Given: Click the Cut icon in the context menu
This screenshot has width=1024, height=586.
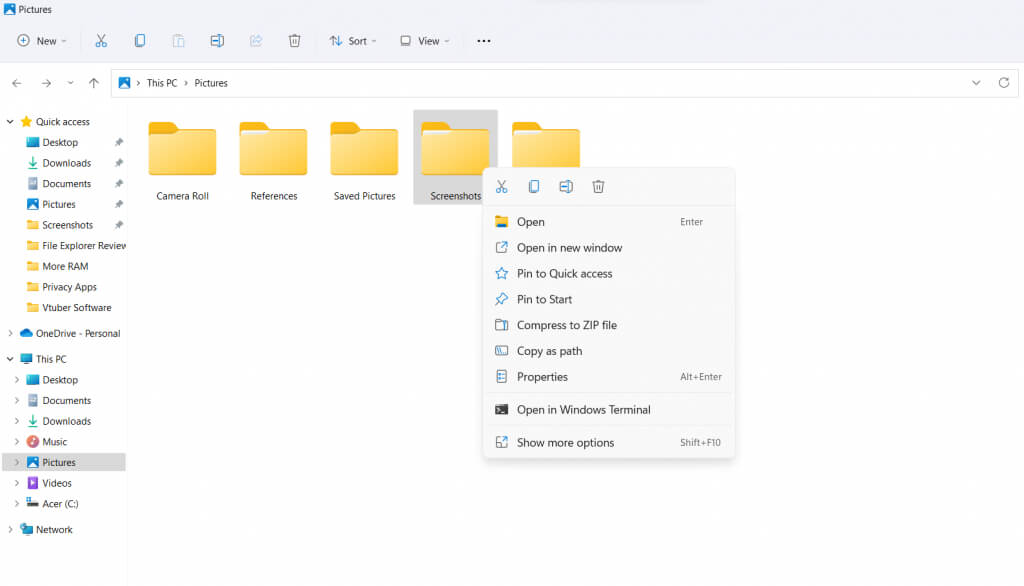Looking at the screenshot, I should [502, 187].
